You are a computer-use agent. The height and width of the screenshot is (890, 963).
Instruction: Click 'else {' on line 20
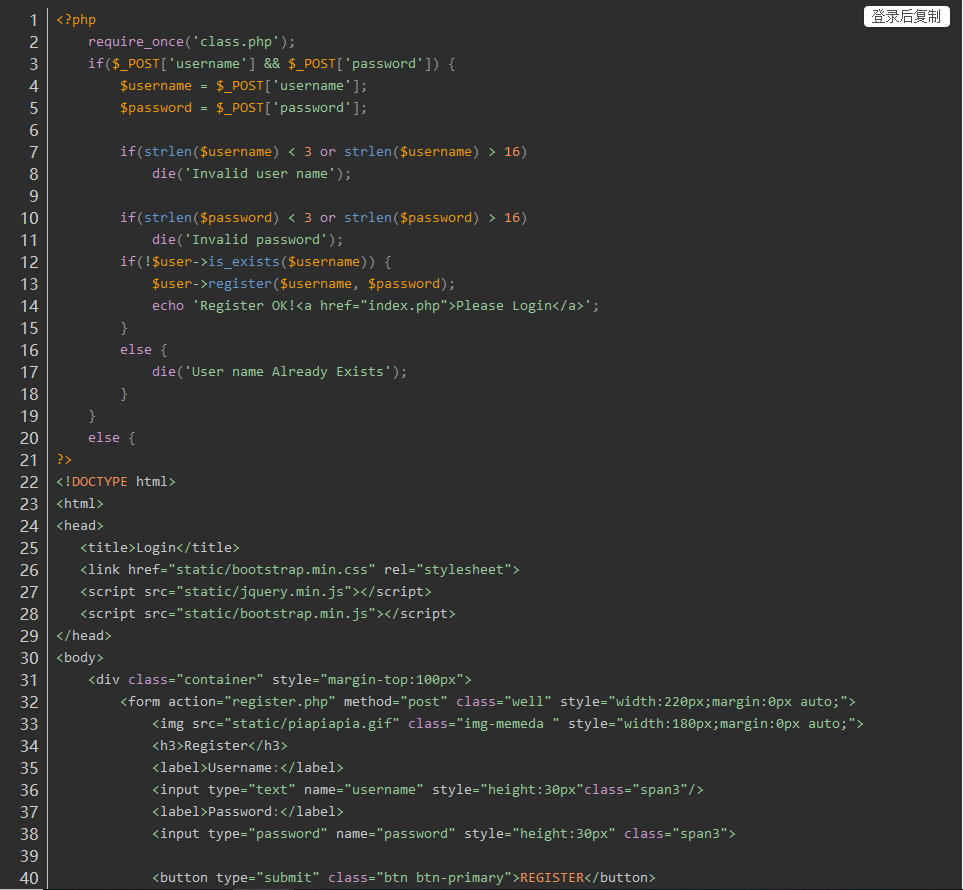tap(112, 438)
